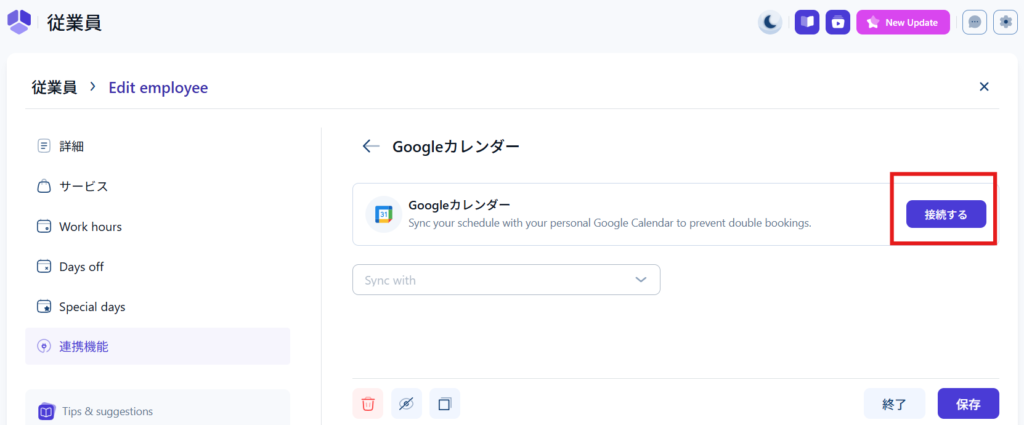This screenshot has height=425, width=1024.
Task: Click the New Update button
Action: [x=903, y=22]
